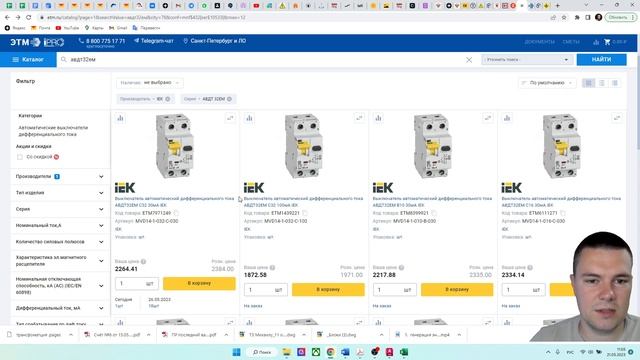Open Chrome from the taskbar

331,352
